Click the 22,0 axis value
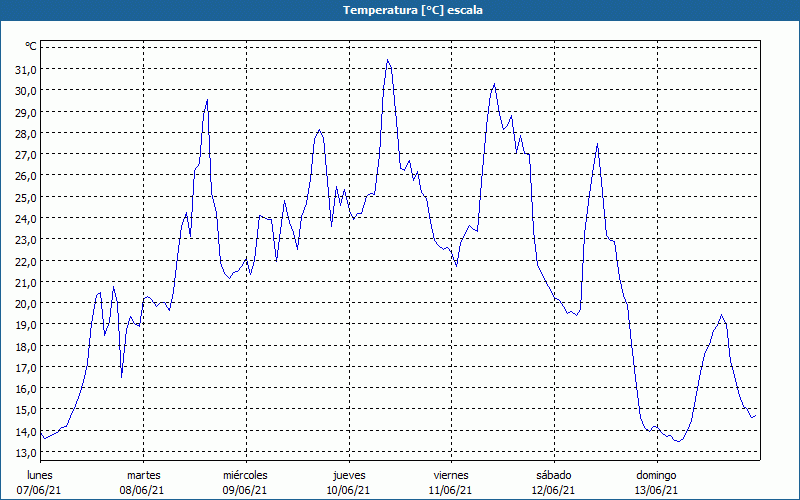 coord(26,261)
